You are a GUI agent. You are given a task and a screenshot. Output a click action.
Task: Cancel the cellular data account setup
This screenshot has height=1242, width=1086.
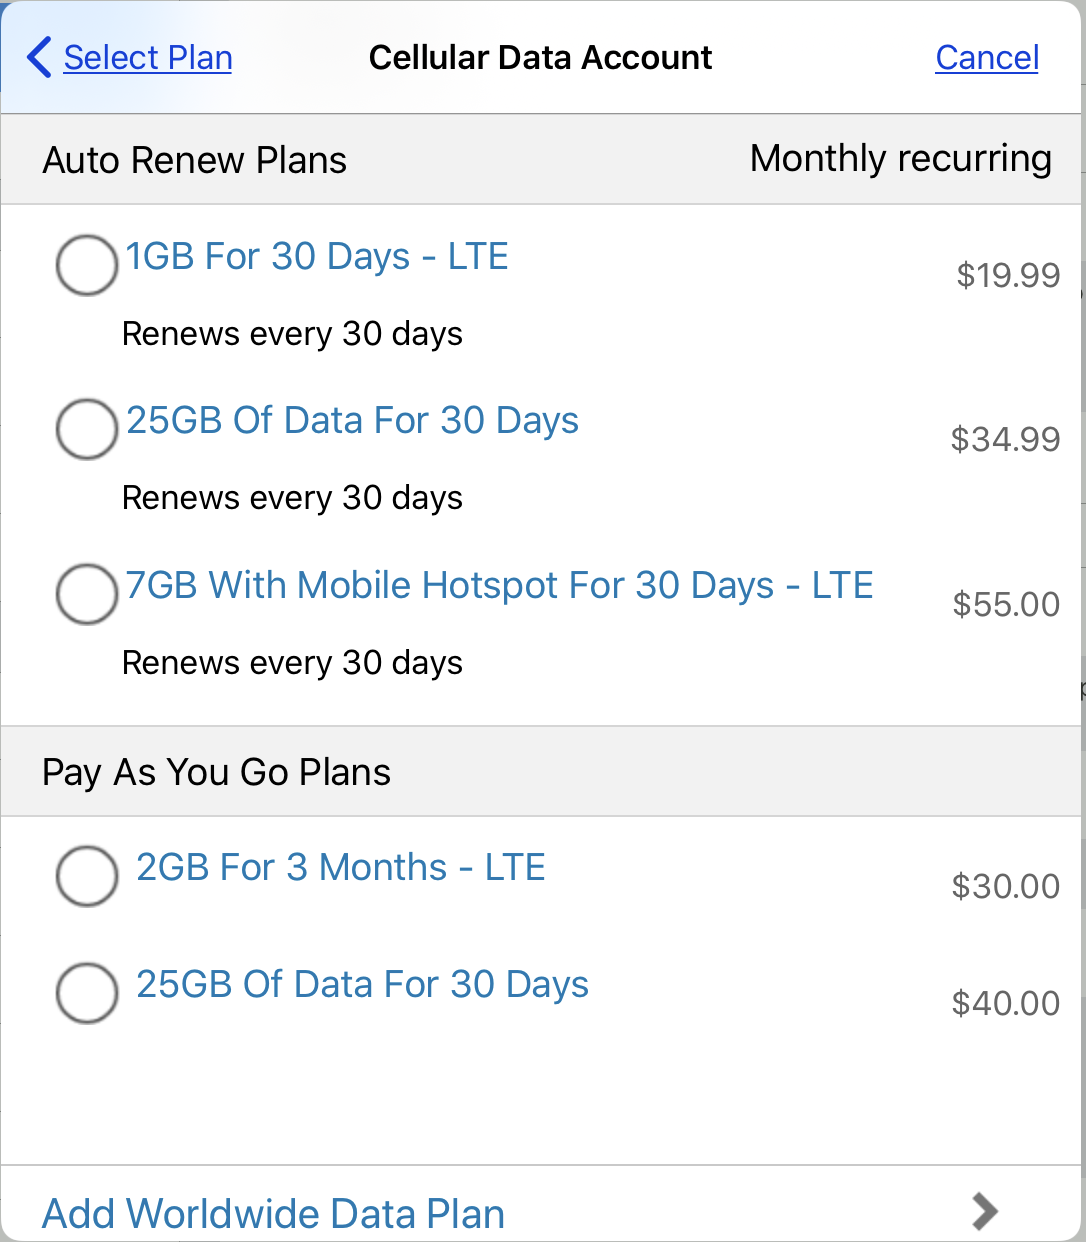click(986, 58)
